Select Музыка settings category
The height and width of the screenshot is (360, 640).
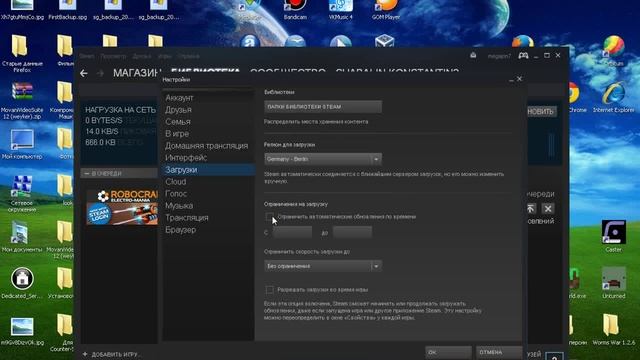(209, 206)
